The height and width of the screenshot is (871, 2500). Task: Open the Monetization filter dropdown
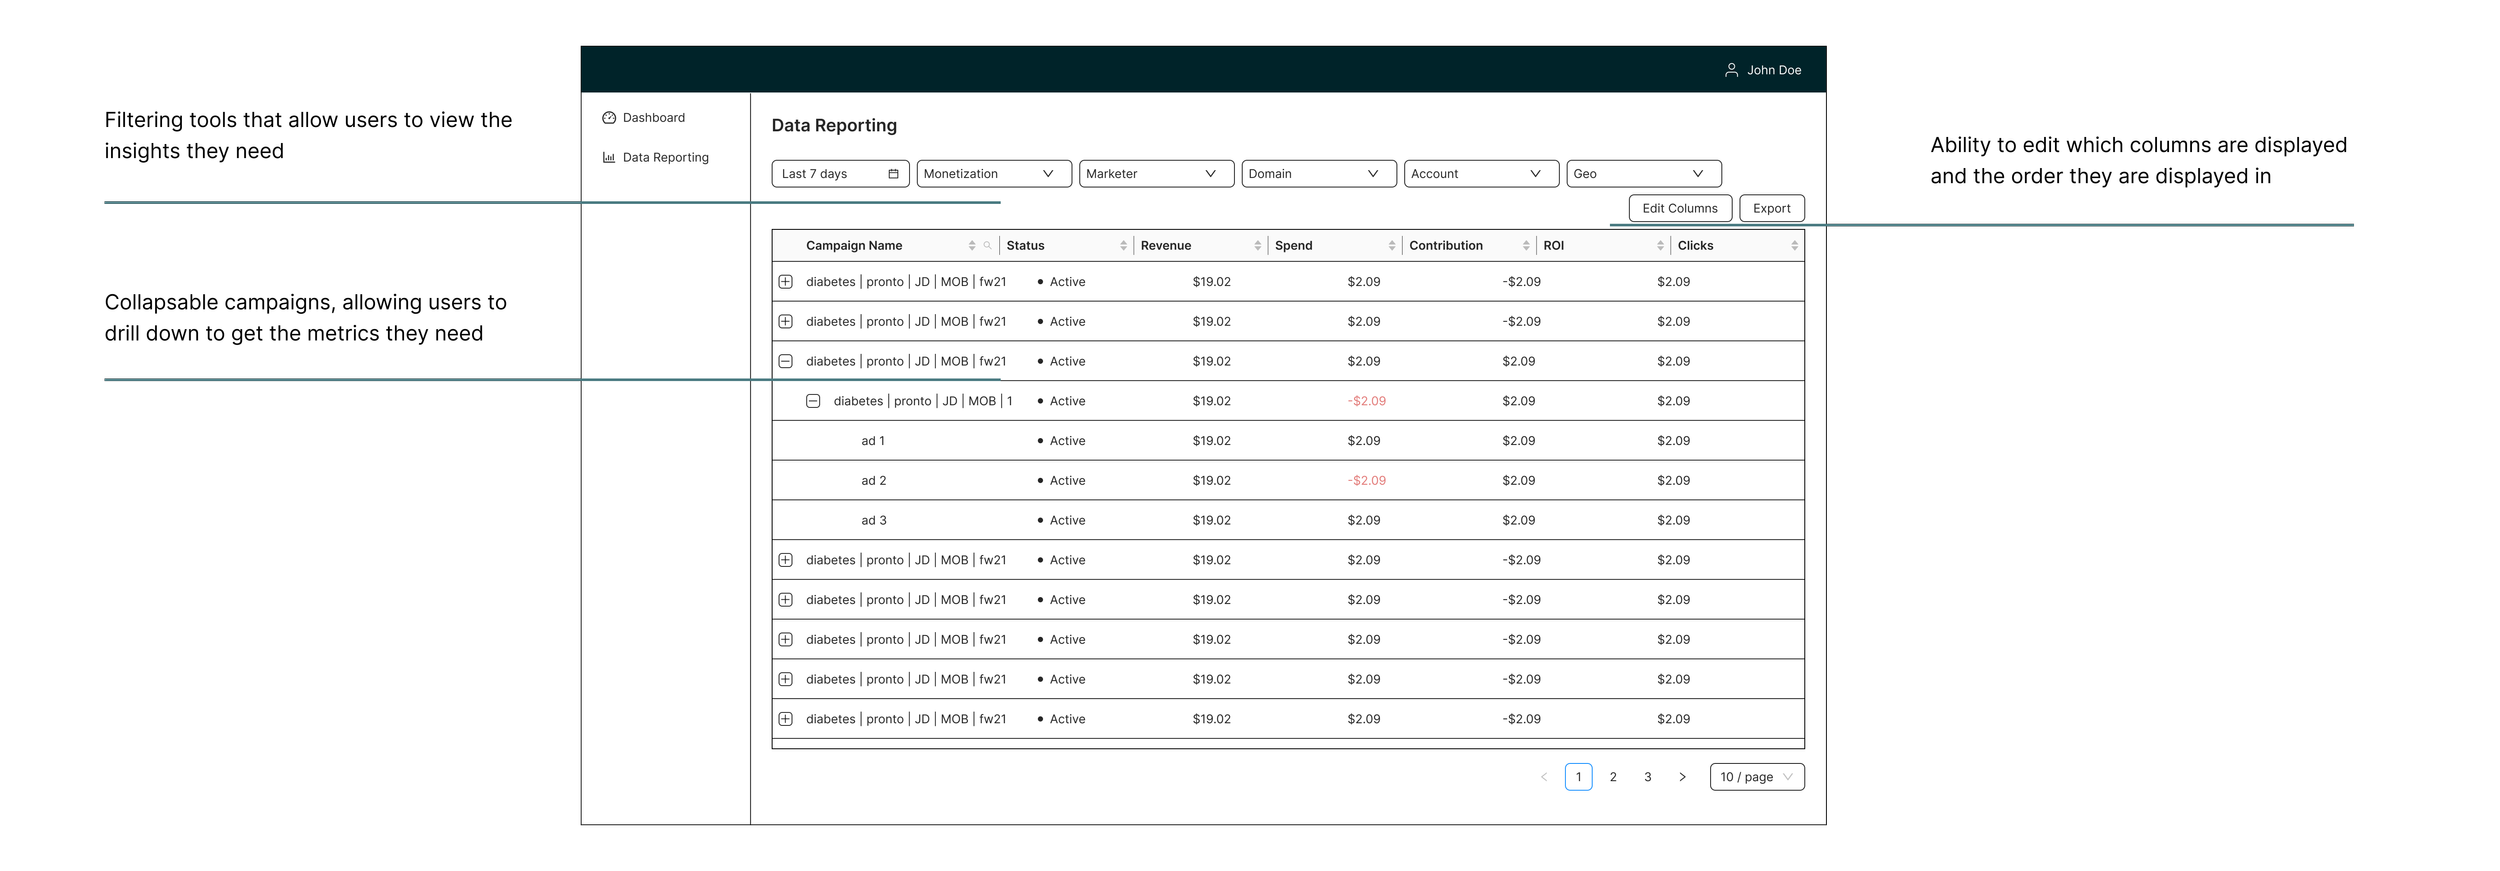(994, 174)
